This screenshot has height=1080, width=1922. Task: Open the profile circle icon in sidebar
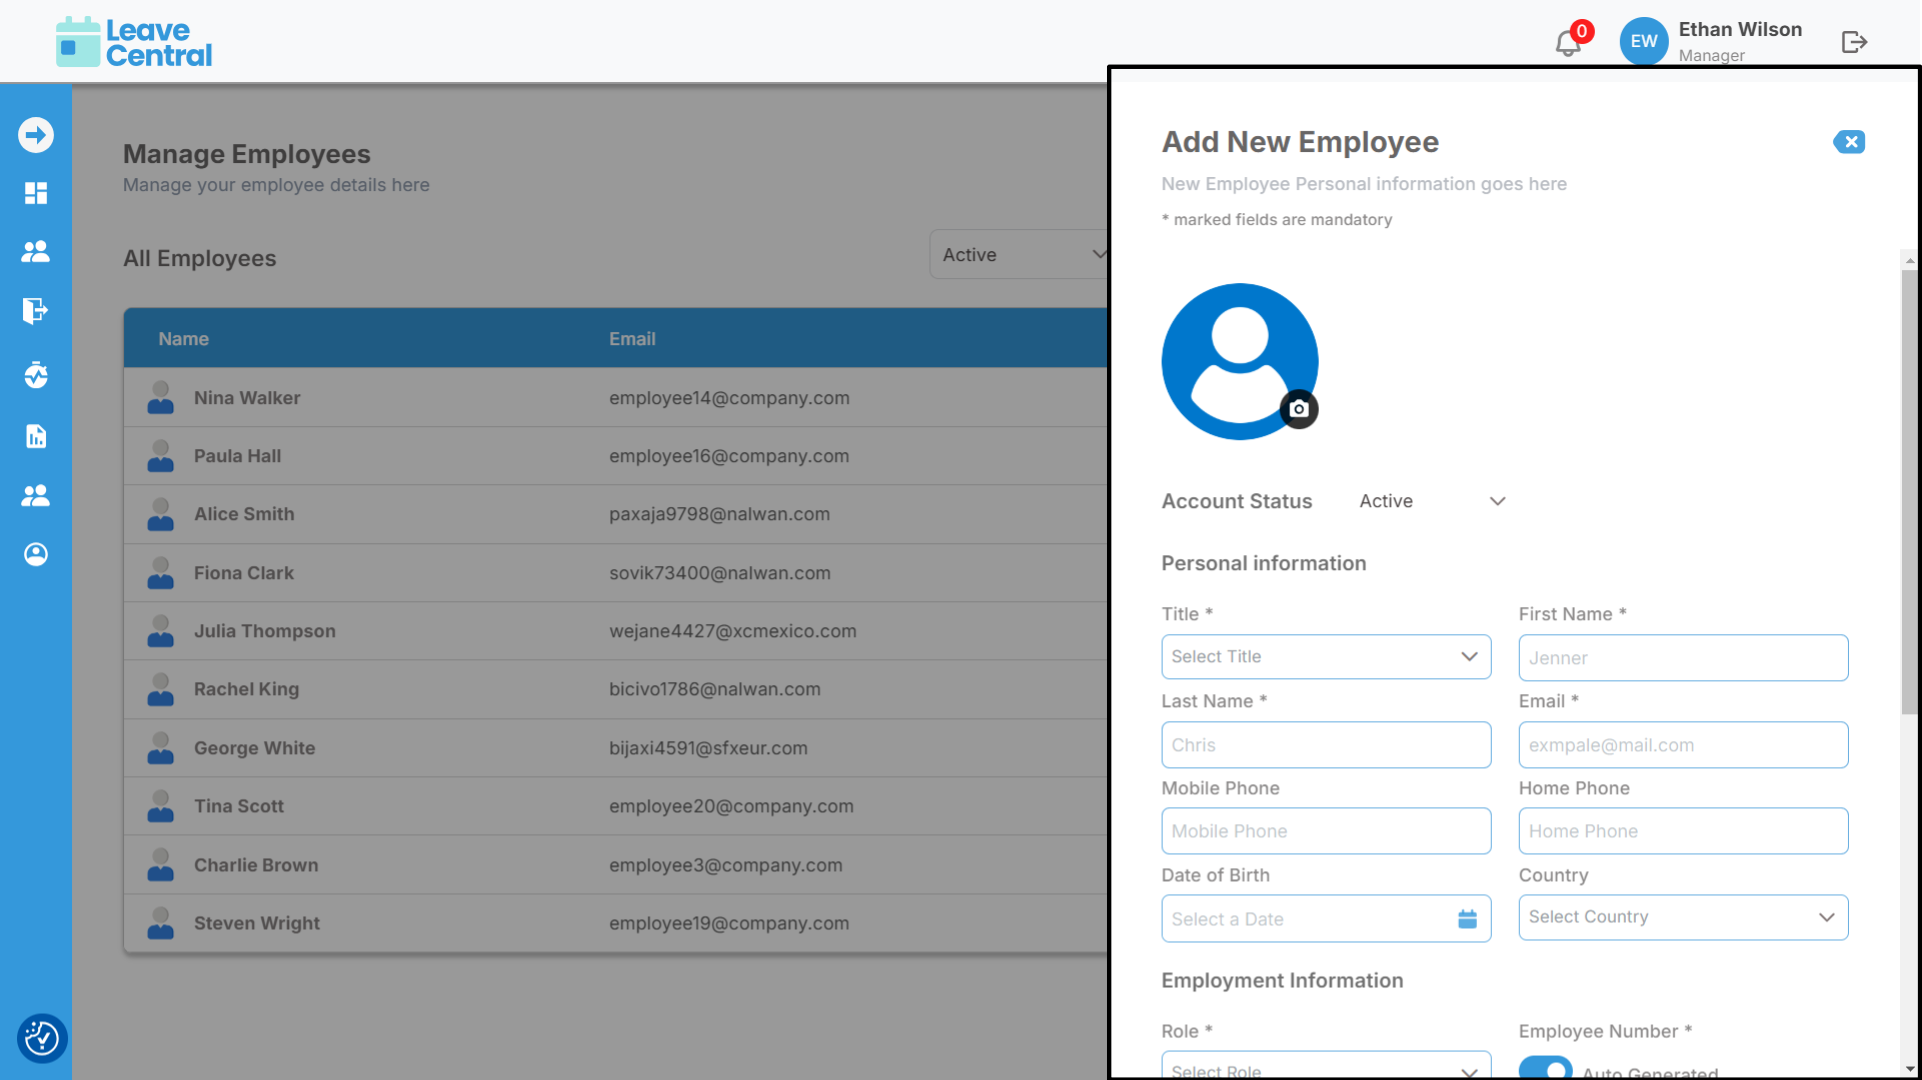36,554
